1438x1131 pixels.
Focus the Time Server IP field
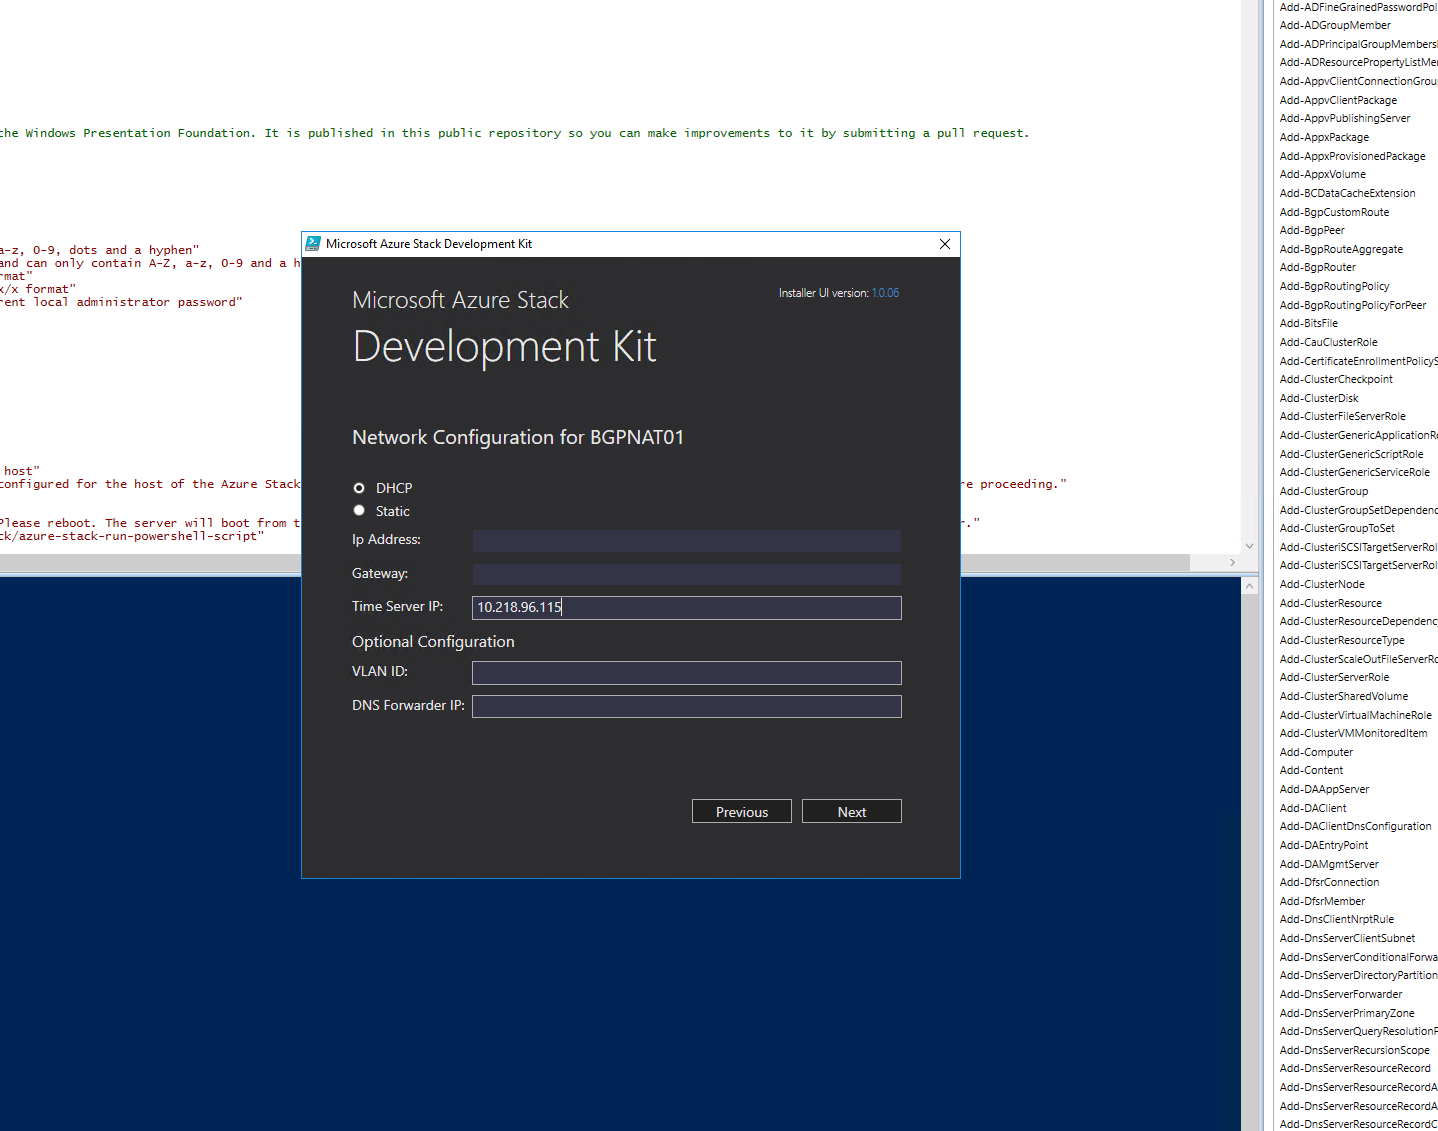(686, 607)
